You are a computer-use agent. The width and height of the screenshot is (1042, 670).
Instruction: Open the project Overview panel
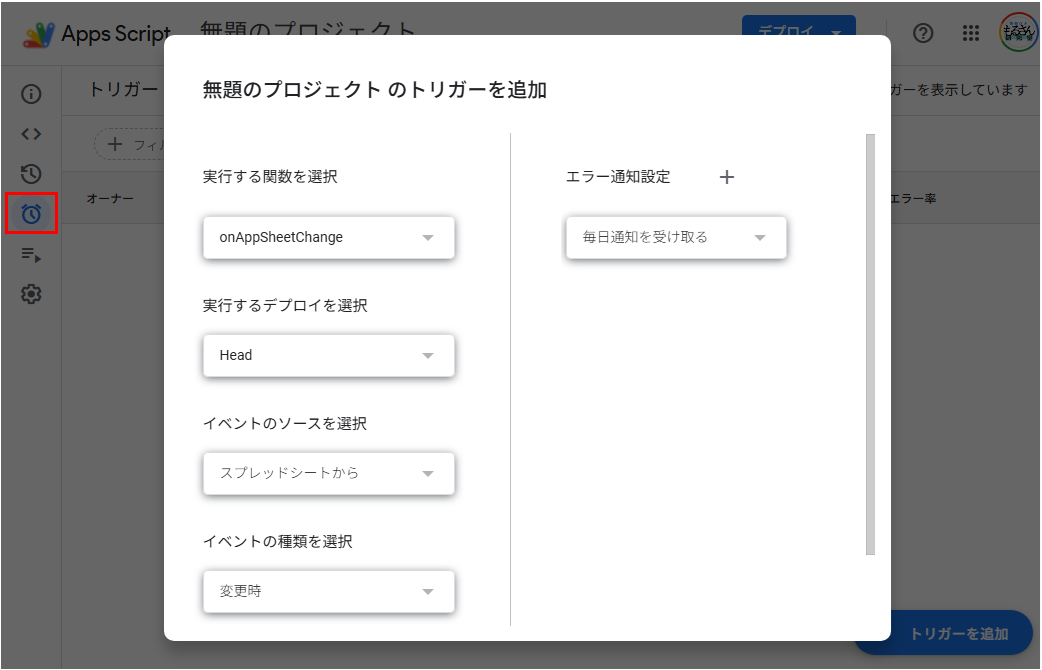(30, 93)
